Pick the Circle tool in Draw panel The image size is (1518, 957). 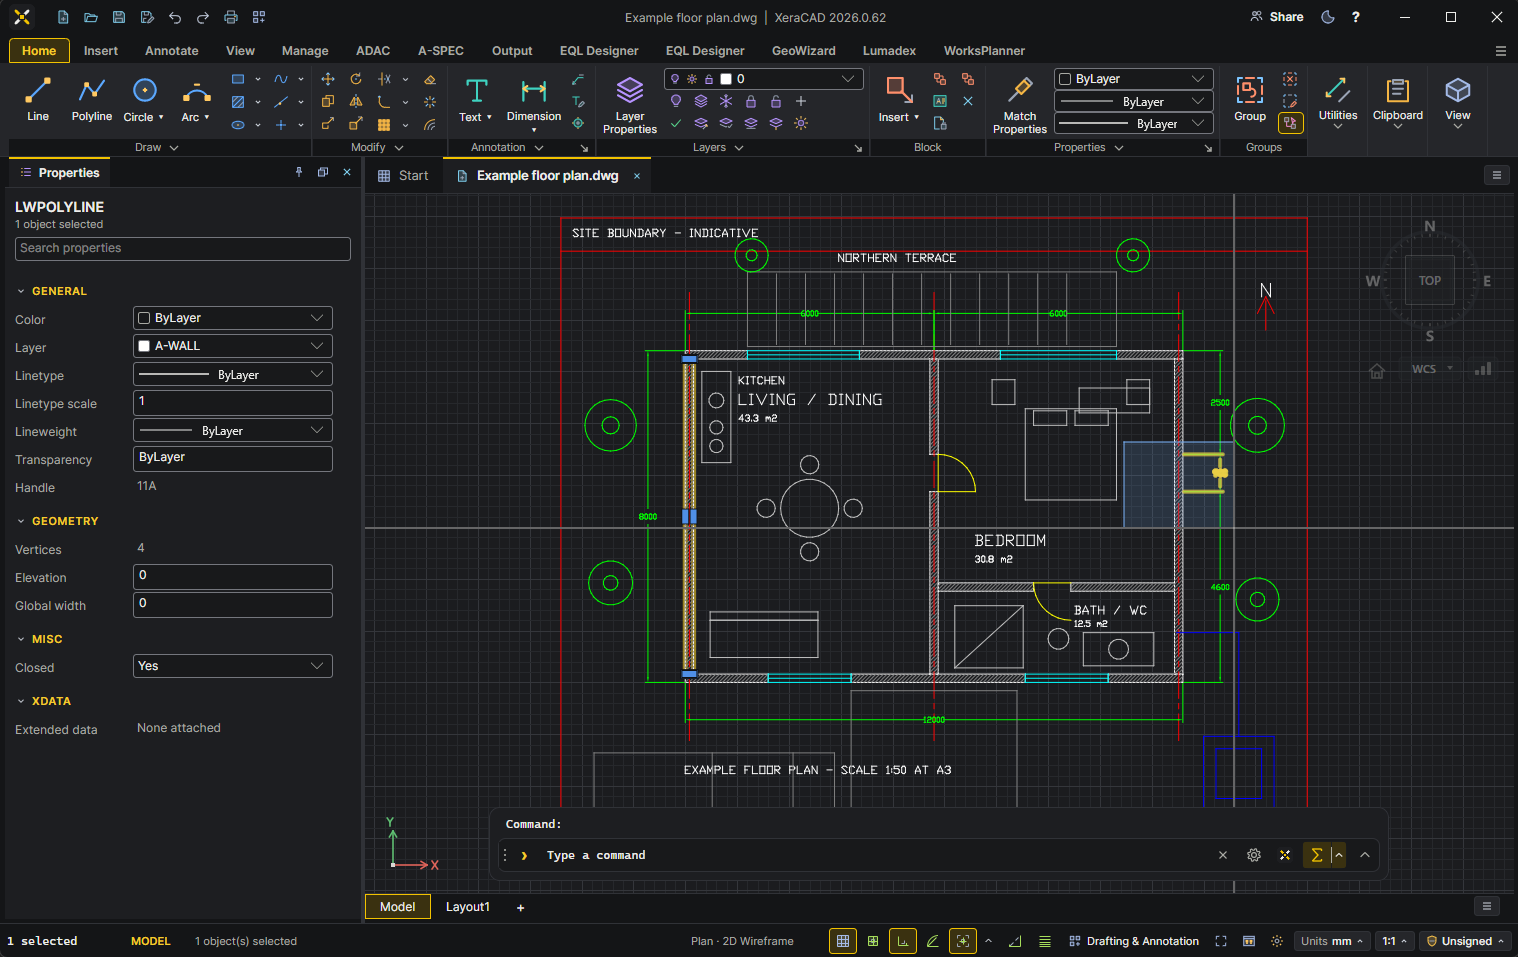144,99
